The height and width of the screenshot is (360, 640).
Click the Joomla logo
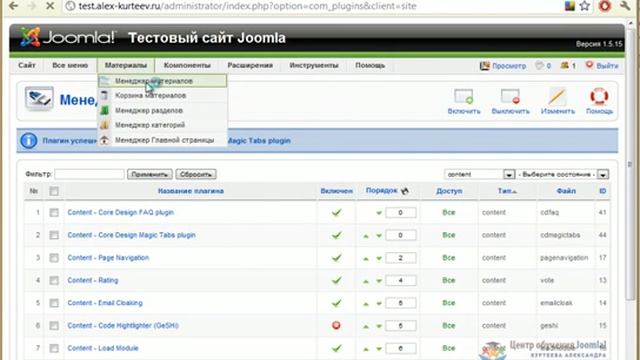tap(69, 38)
